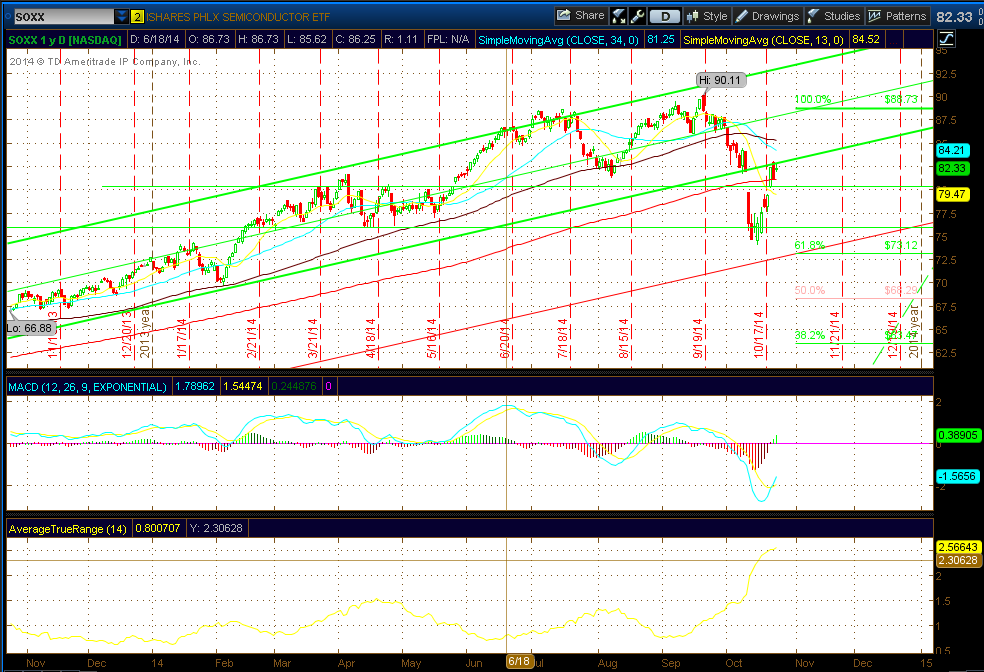This screenshot has height=672, width=984.
Task: Click the Oct label on time axis
Action: [734, 663]
